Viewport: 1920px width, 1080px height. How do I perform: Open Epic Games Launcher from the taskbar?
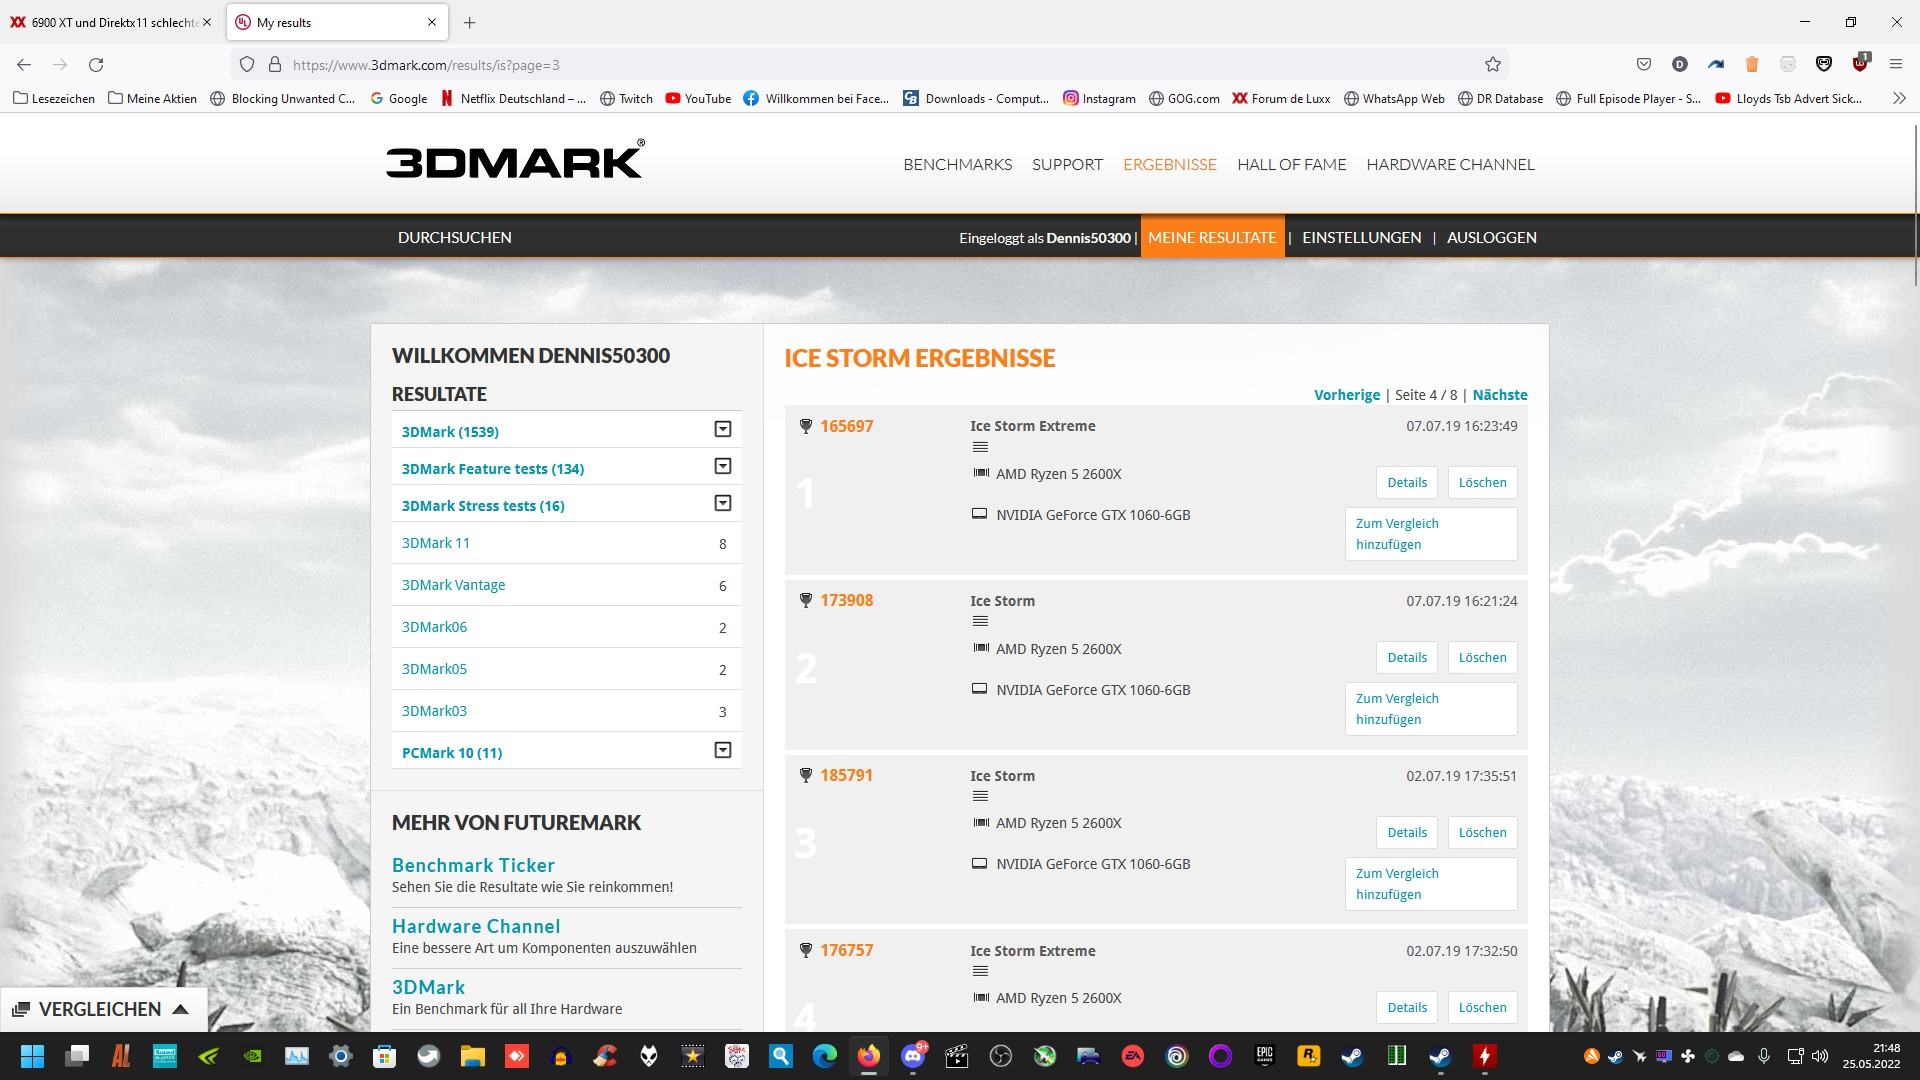[x=1265, y=1056]
